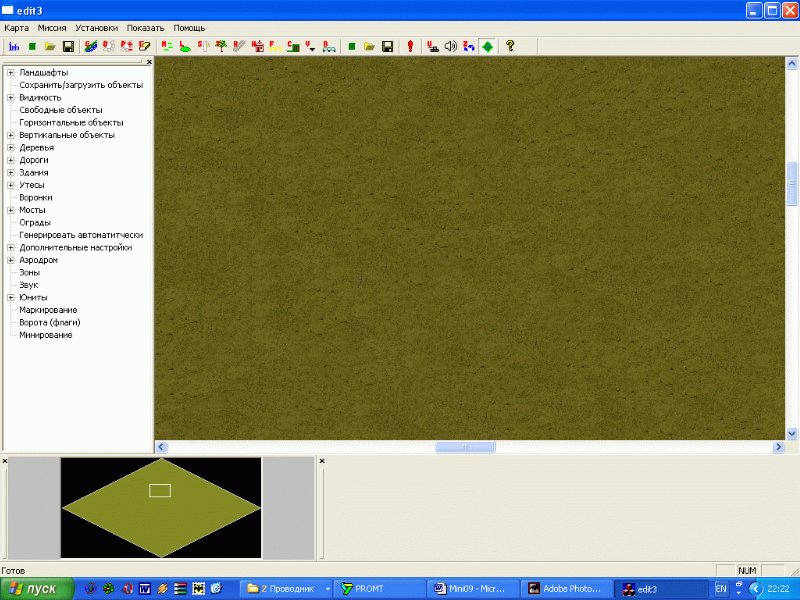
Task: Select the Воронки tree item
Action: pos(36,197)
